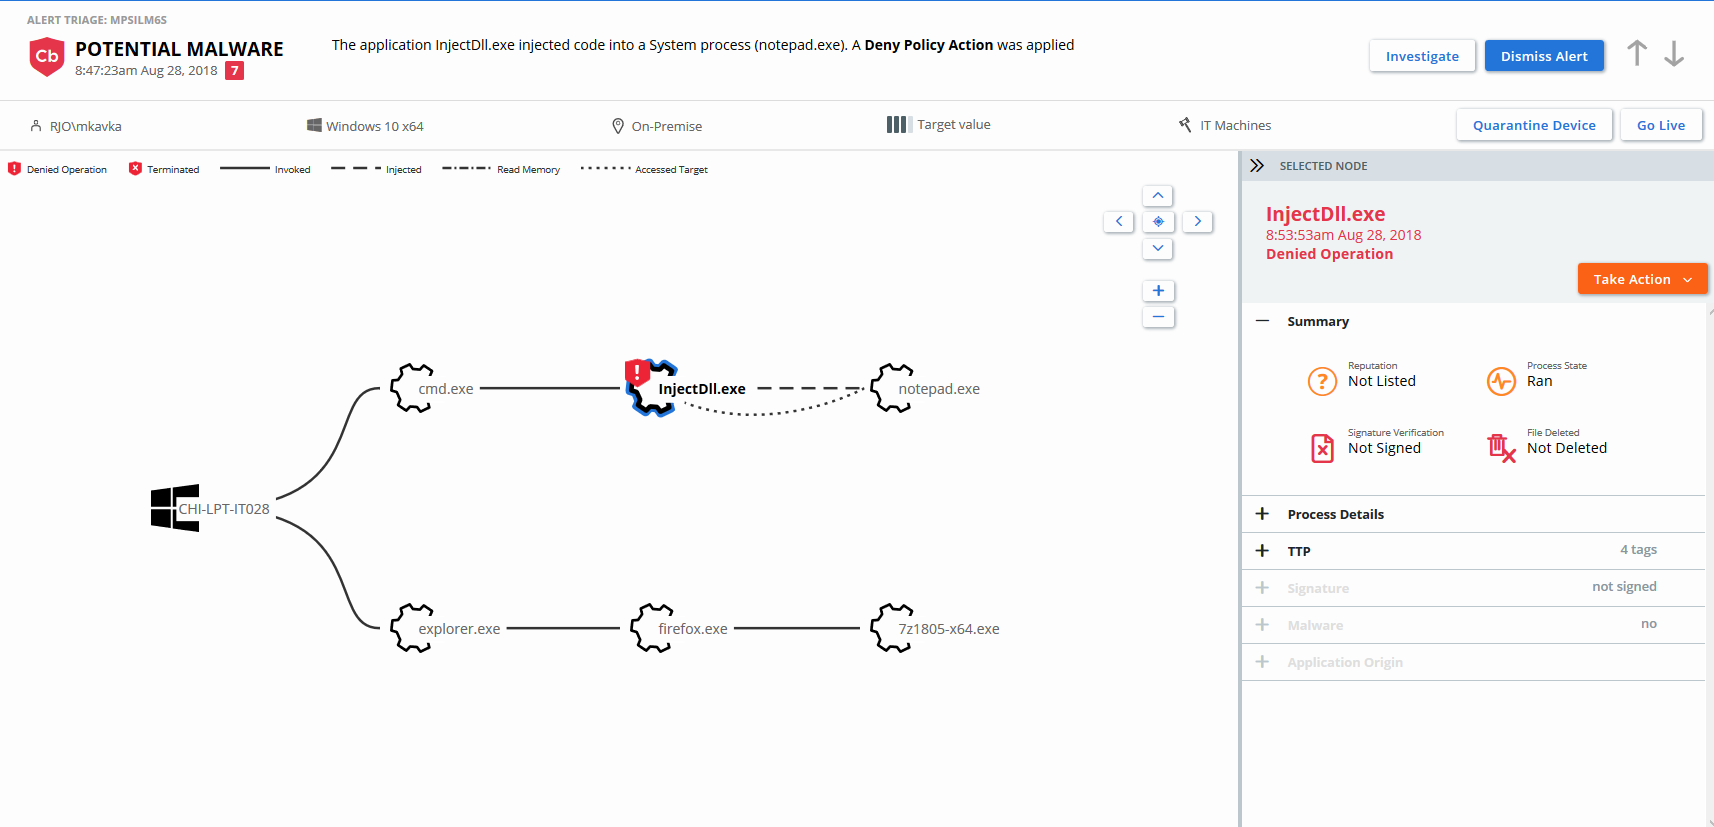Select the explorer.exe process node
1714x827 pixels.
click(x=412, y=628)
